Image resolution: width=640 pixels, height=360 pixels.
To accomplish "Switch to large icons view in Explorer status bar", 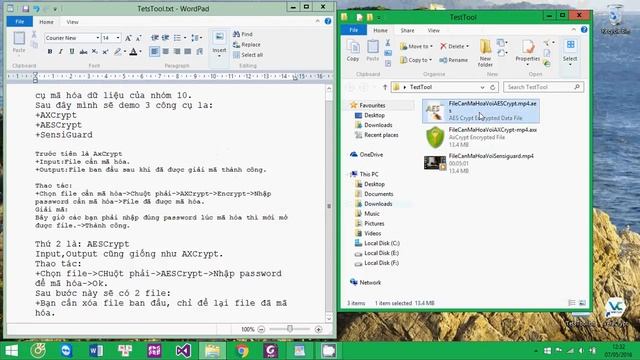I will point(582,303).
